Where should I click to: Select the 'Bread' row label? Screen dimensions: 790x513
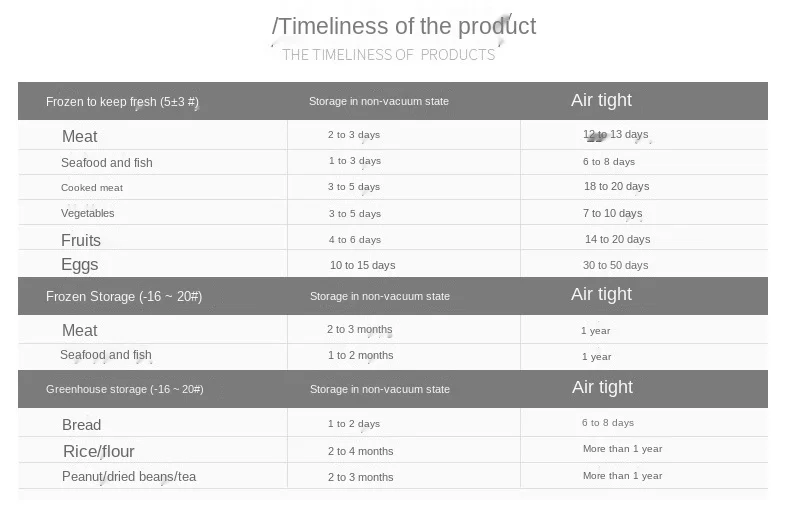pyautogui.click(x=82, y=425)
